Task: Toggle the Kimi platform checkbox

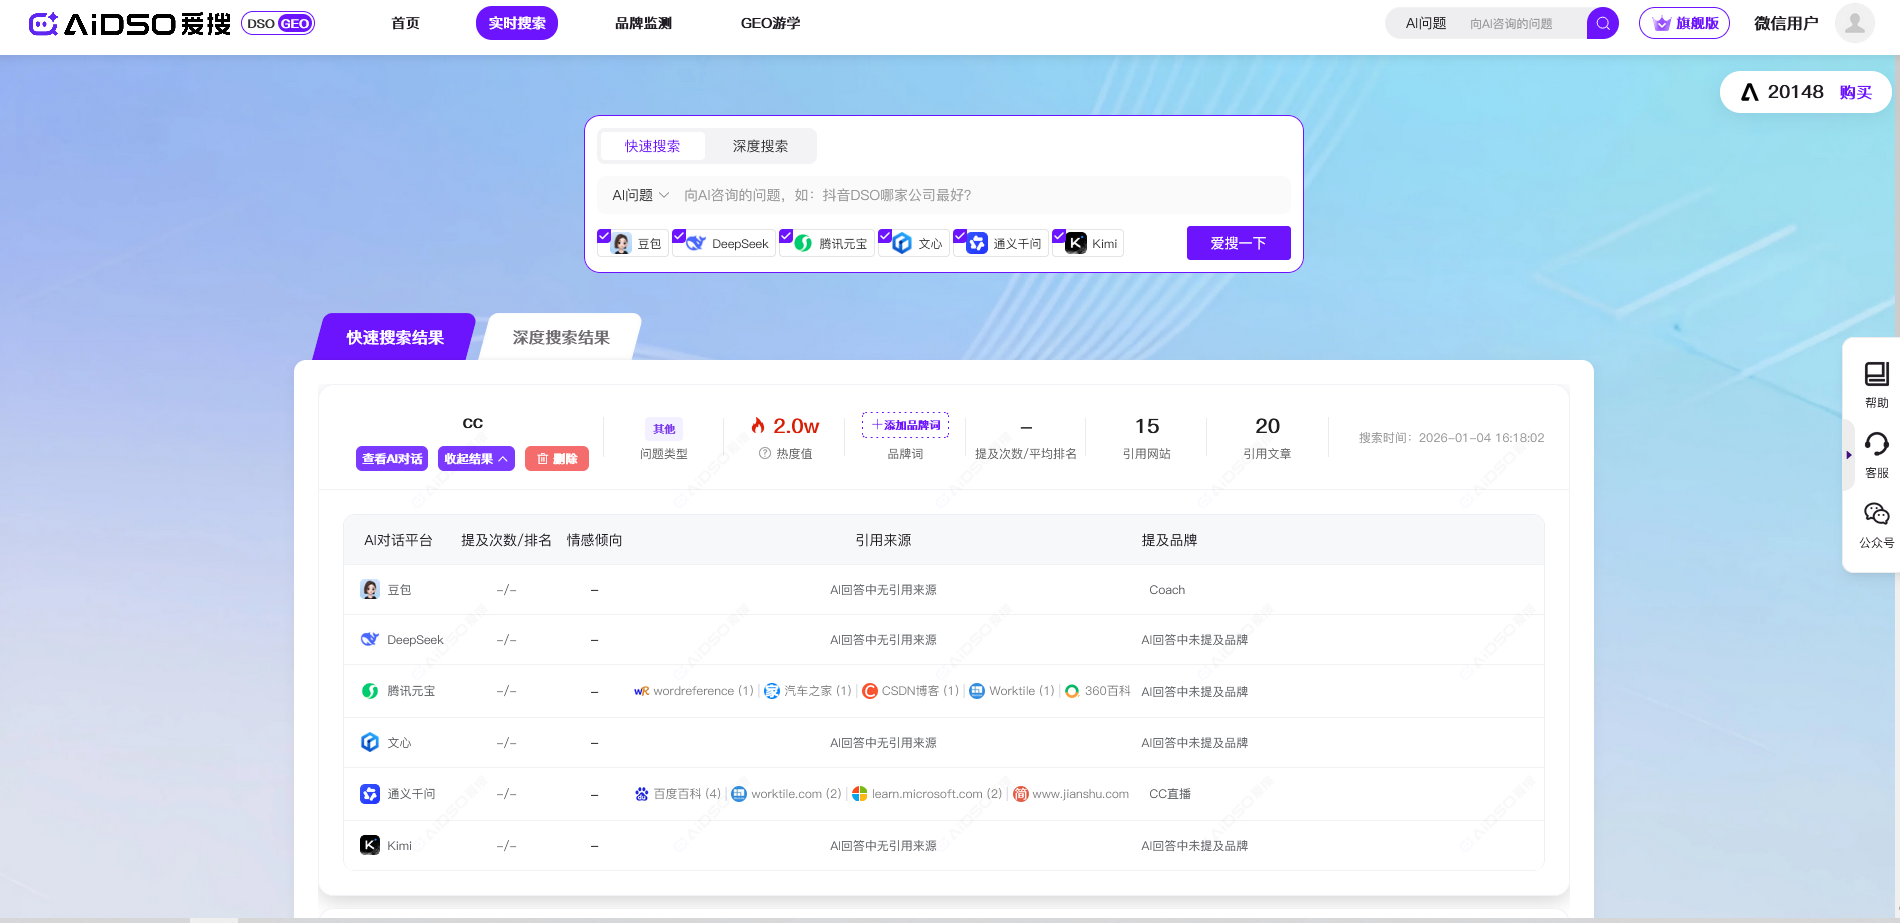Action: click(x=1059, y=236)
